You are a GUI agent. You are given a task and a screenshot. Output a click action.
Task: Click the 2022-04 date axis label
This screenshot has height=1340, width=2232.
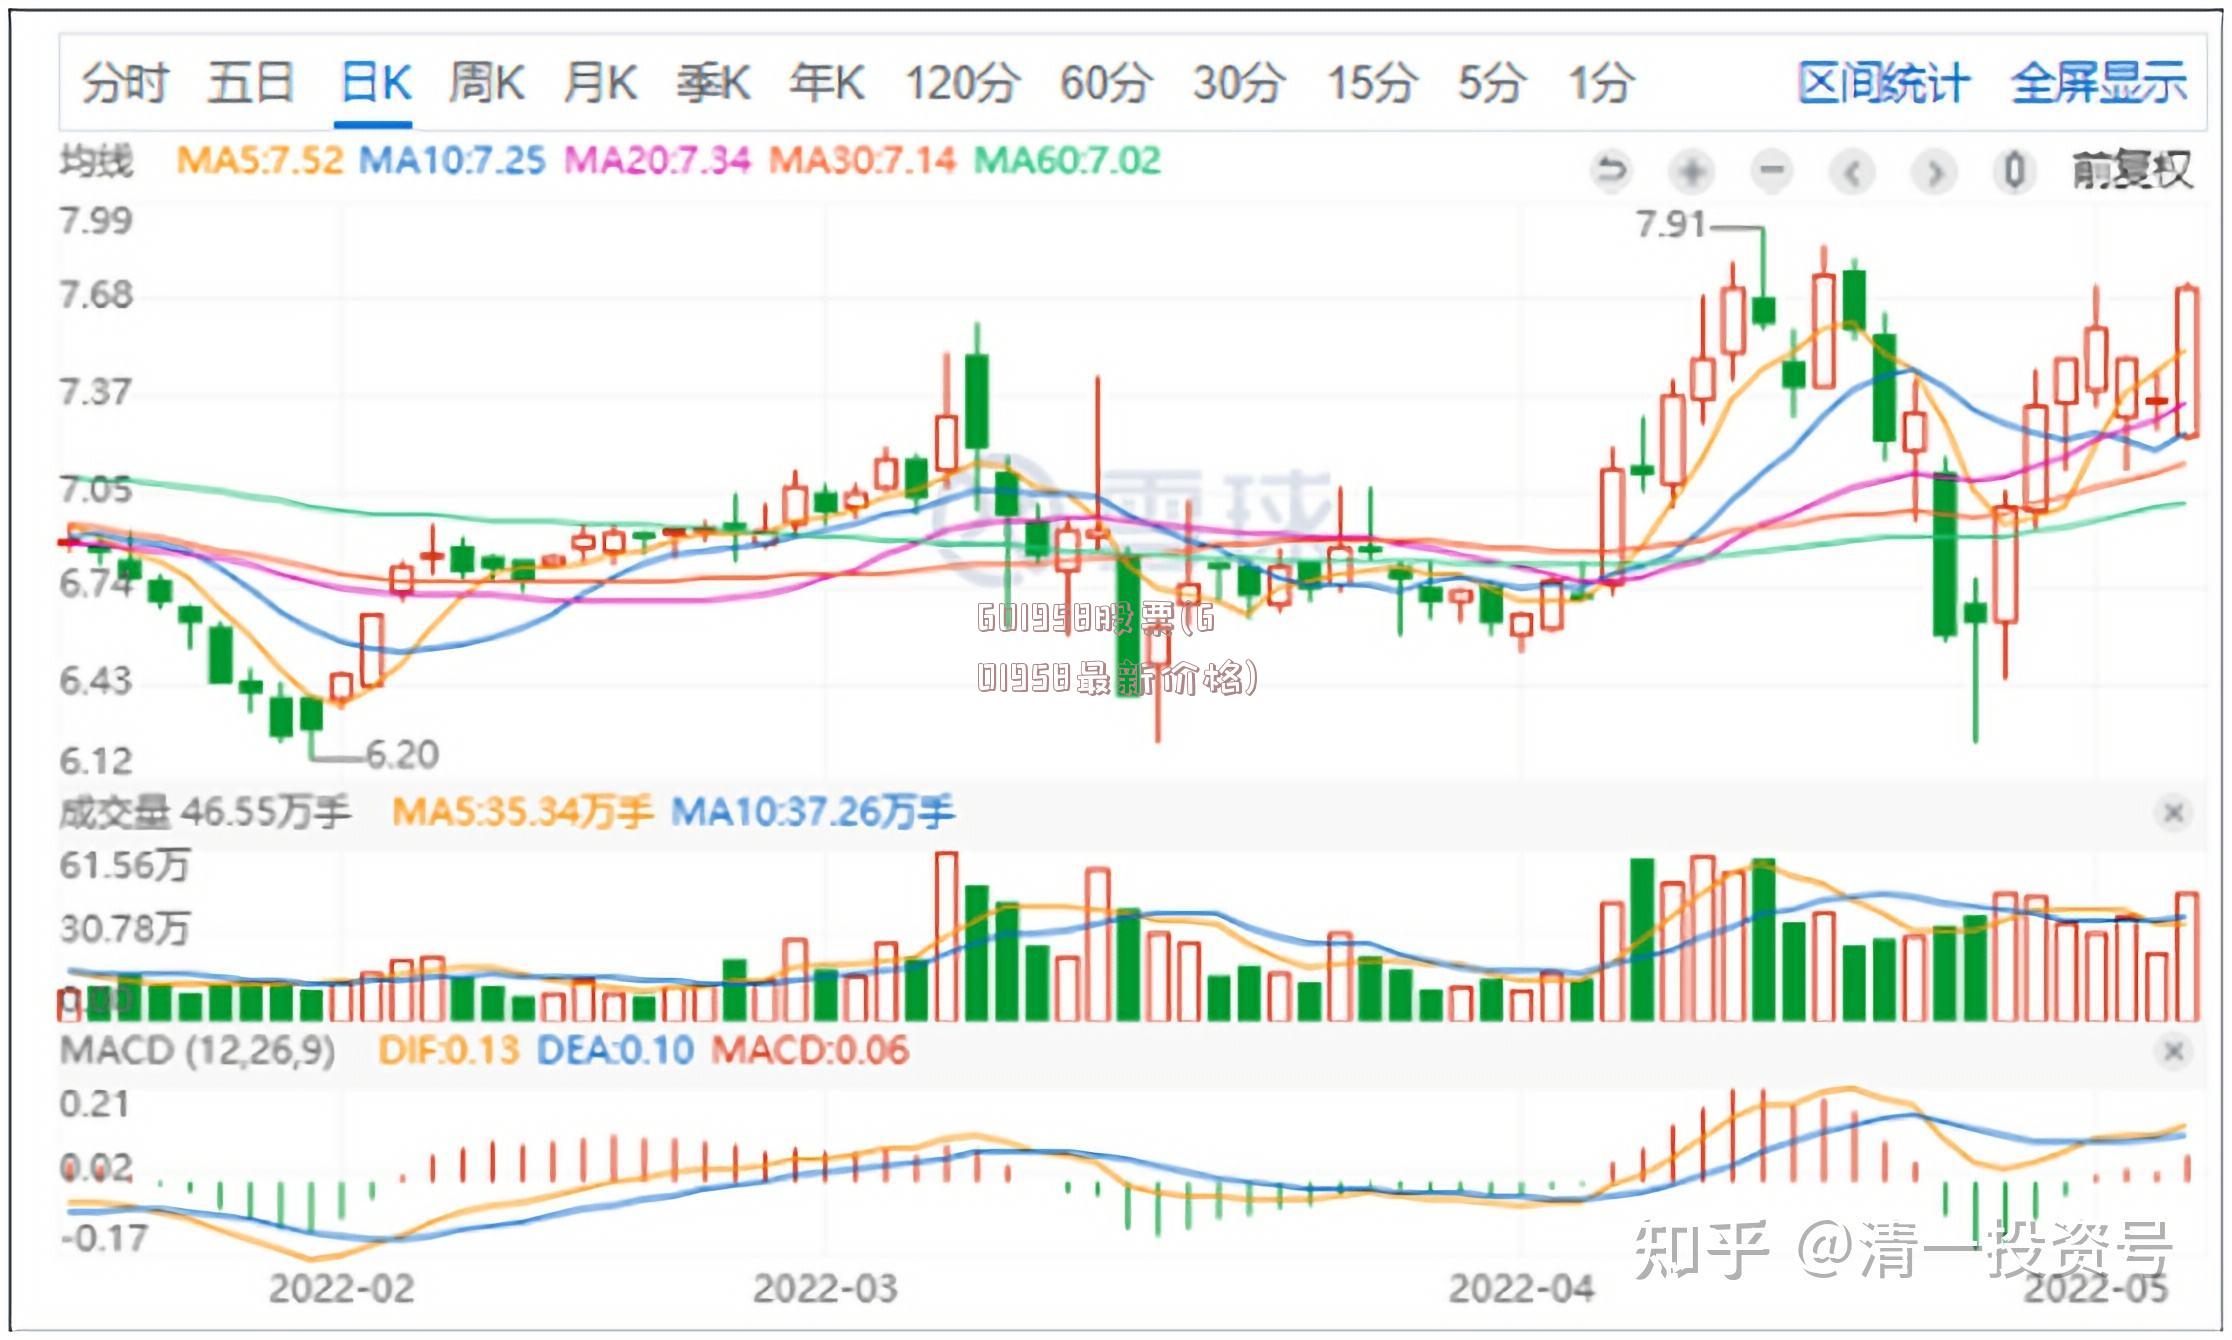[1521, 1288]
